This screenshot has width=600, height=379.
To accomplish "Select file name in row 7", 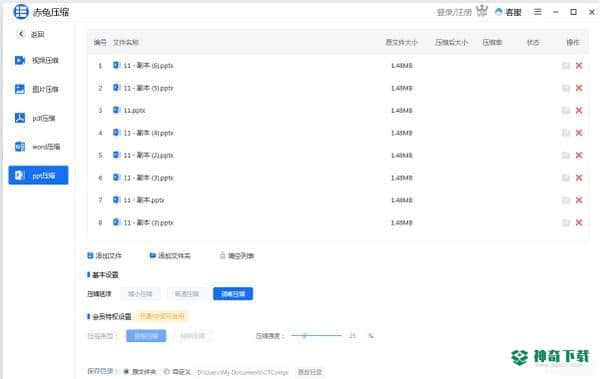I will point(144,200).
